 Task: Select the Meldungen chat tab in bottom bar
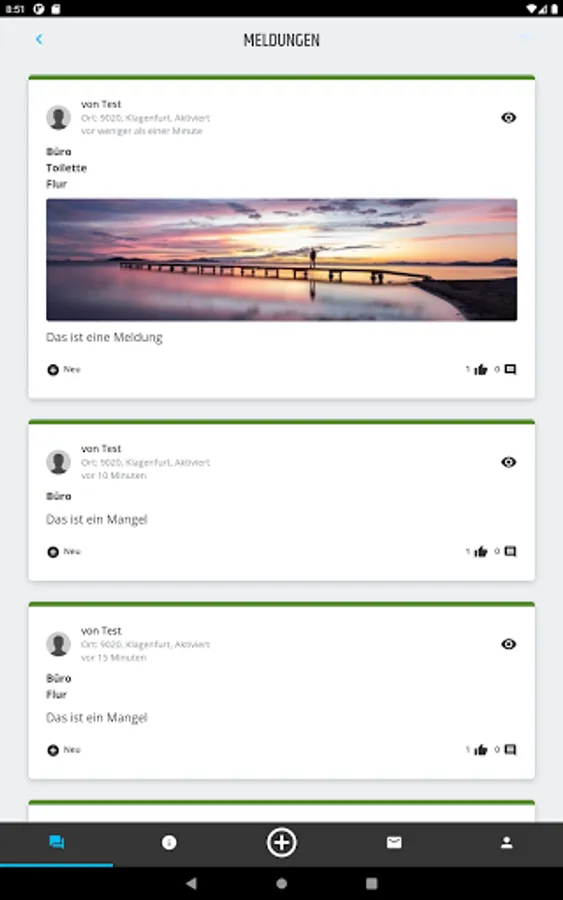click(x=56, y=843)
